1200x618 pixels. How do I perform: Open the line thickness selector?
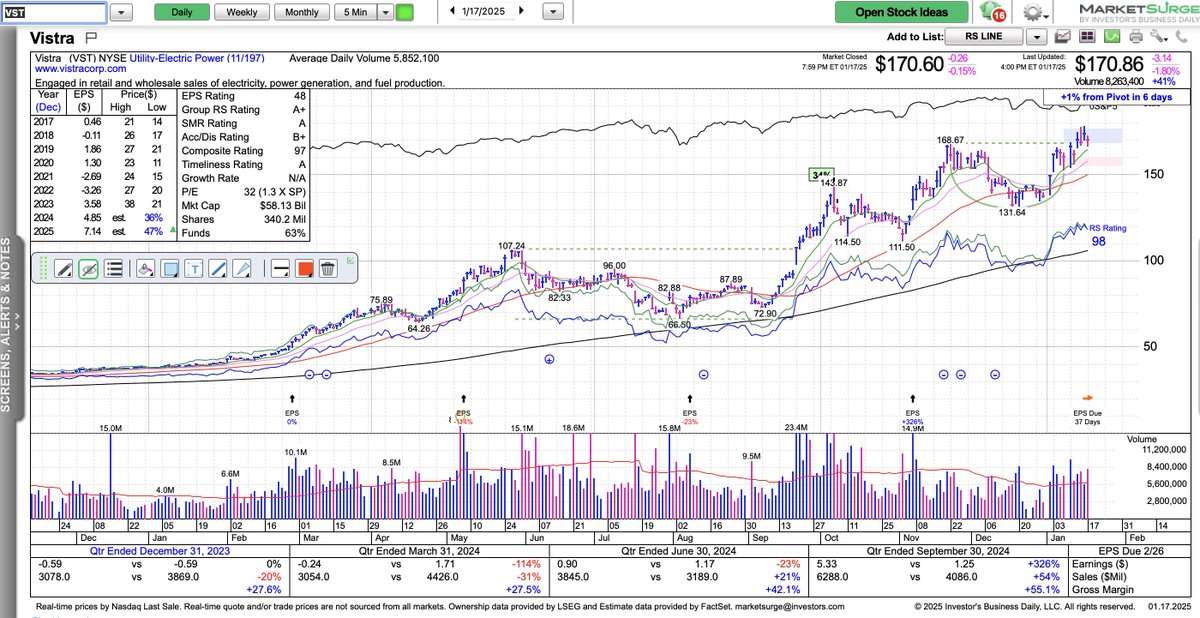tap(278, 268)
